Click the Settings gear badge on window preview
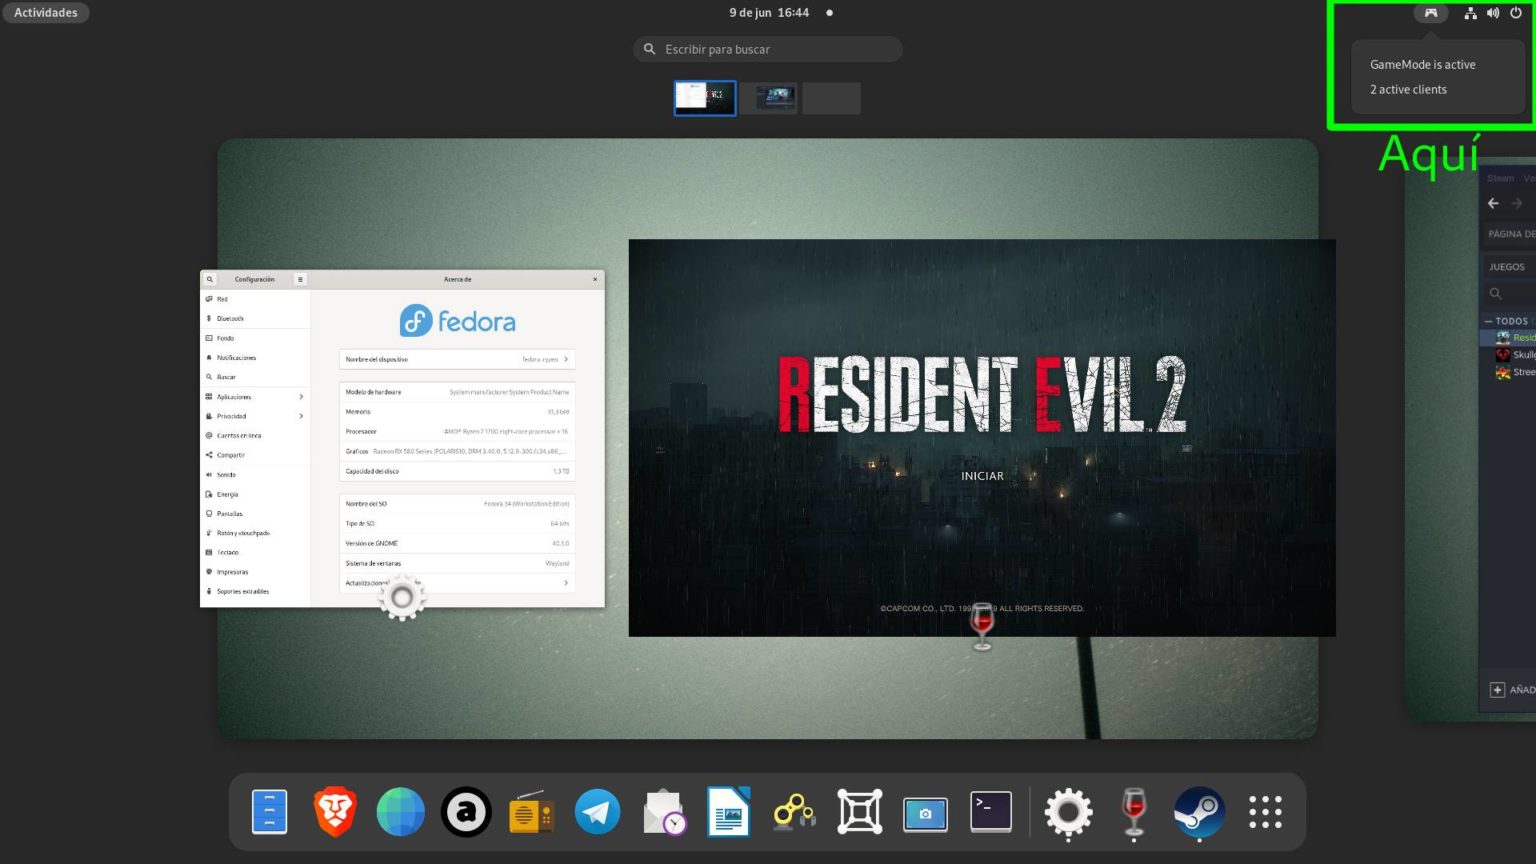Viewport: 1536px width, 864px height. click(402, 598)
